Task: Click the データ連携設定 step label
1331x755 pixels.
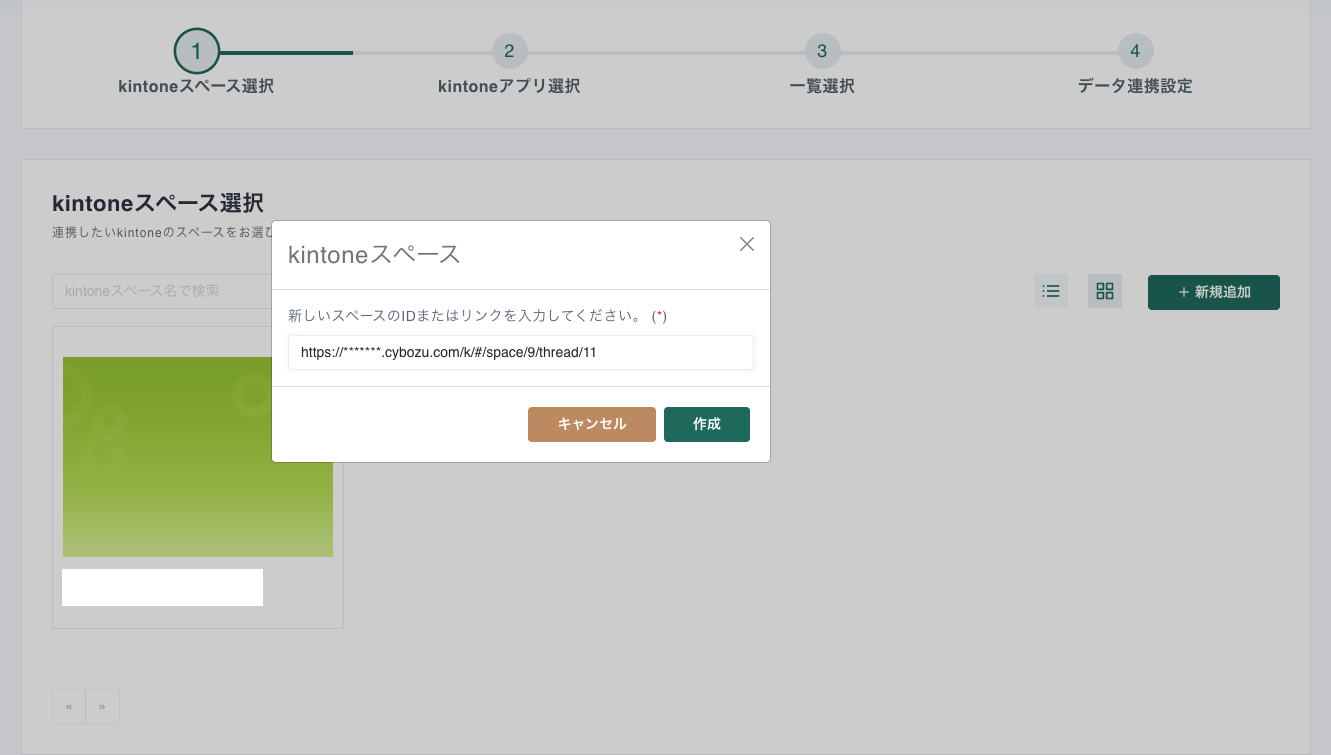Action: 1135,86
